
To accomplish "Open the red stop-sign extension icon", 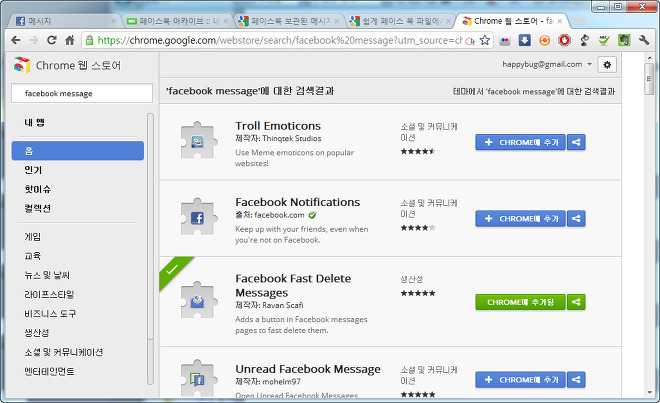I will pos(564,40).
